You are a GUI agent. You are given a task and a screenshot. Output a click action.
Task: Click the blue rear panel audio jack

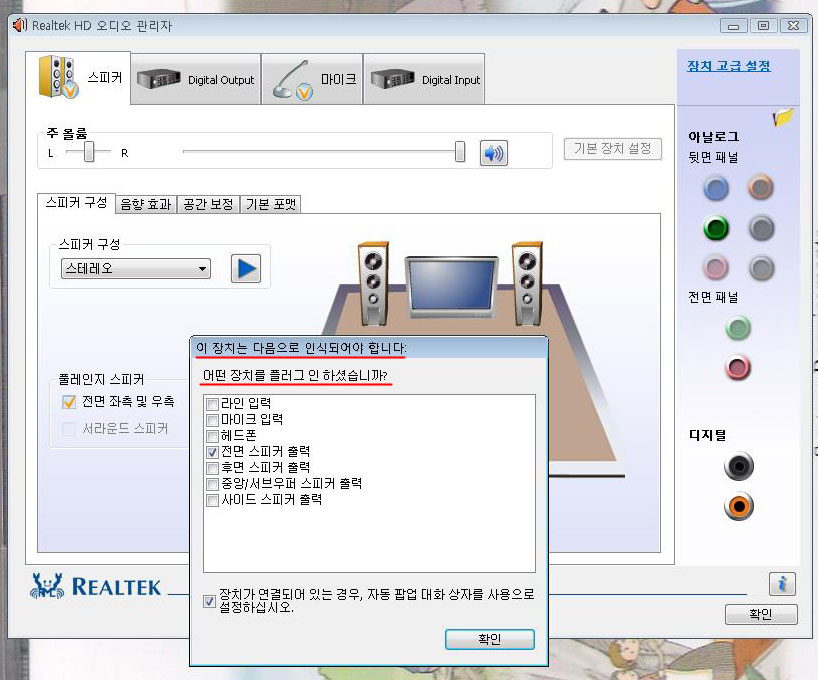[x=716, y=188]
